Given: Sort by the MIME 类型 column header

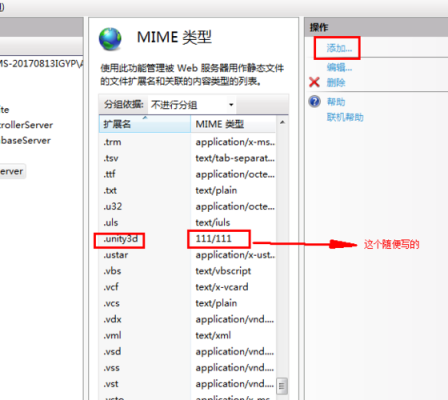Looking at the screenshot, I should [233, 124].
